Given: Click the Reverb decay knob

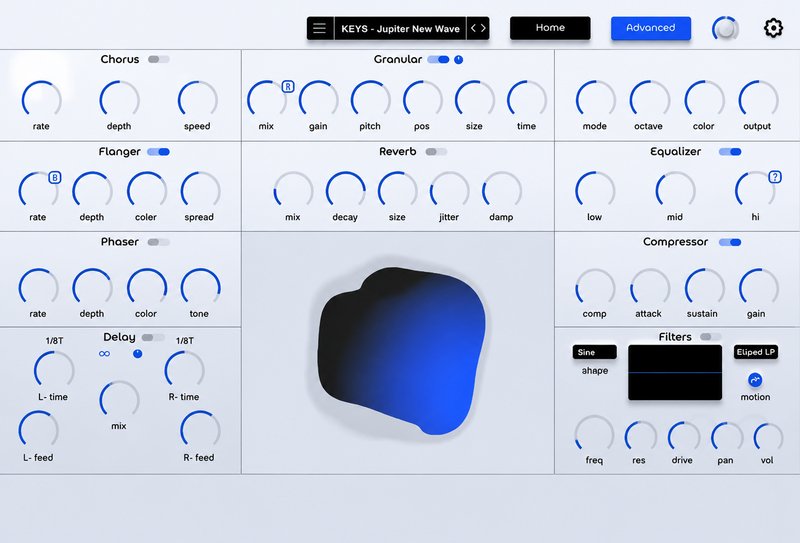Looking at the screenshot, I should [x=345, y=191].
